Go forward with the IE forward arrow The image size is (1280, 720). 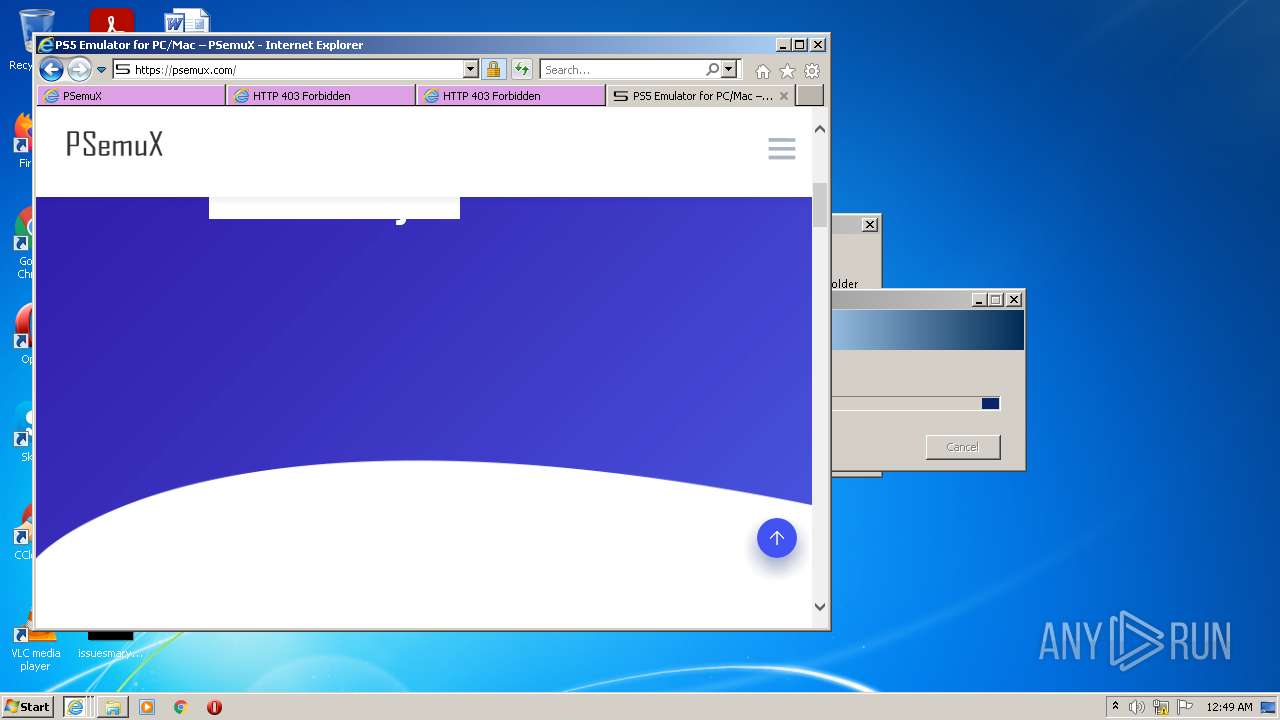point(79,69)
